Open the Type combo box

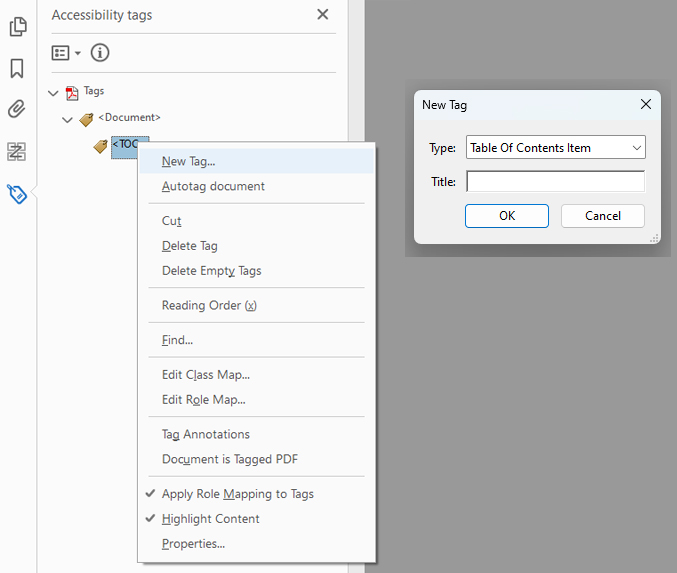tap(556, 148)
